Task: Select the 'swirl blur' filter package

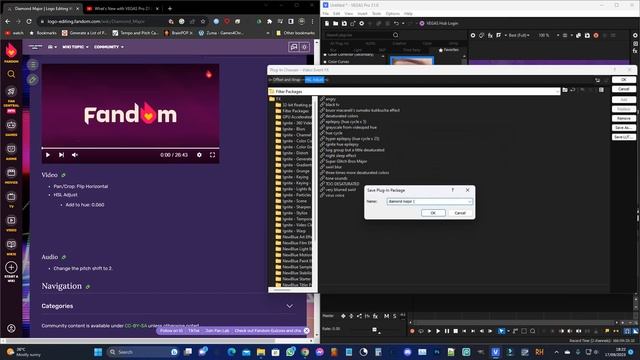Action: pyautogui.click(x=331, y=167)
